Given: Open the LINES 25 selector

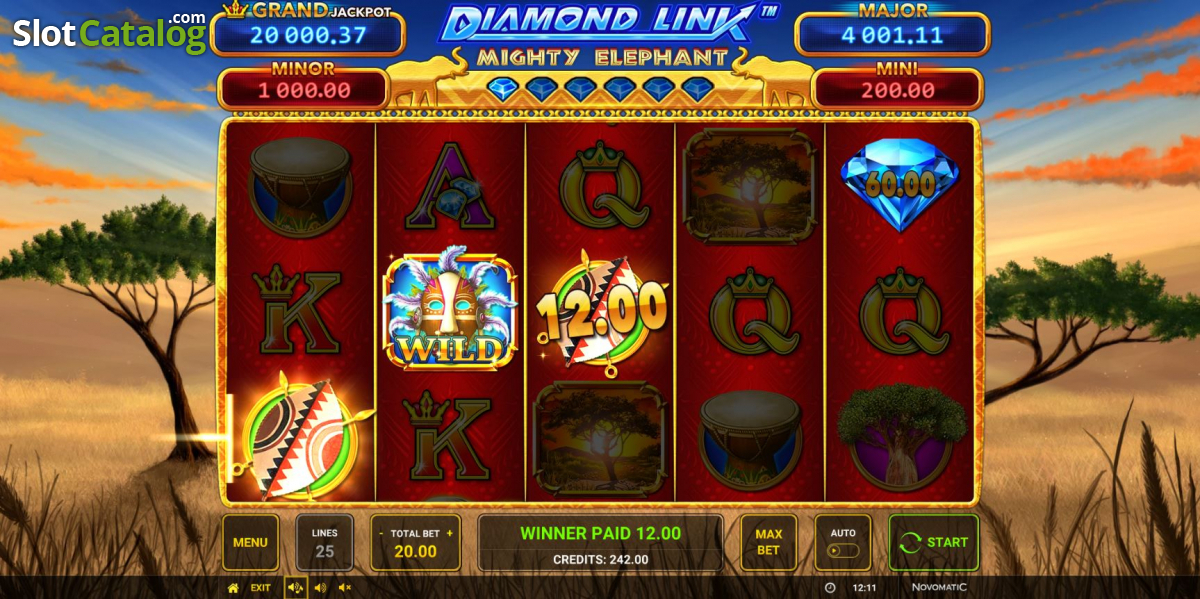Looking at the screenshot, I should point(325,542).
